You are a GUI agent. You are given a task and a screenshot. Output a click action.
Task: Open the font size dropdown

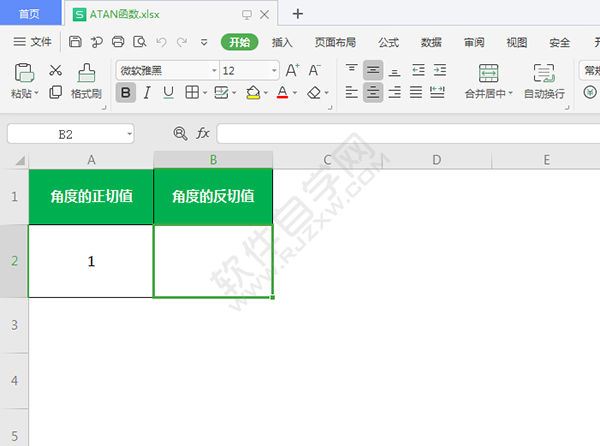coord(274,70)
